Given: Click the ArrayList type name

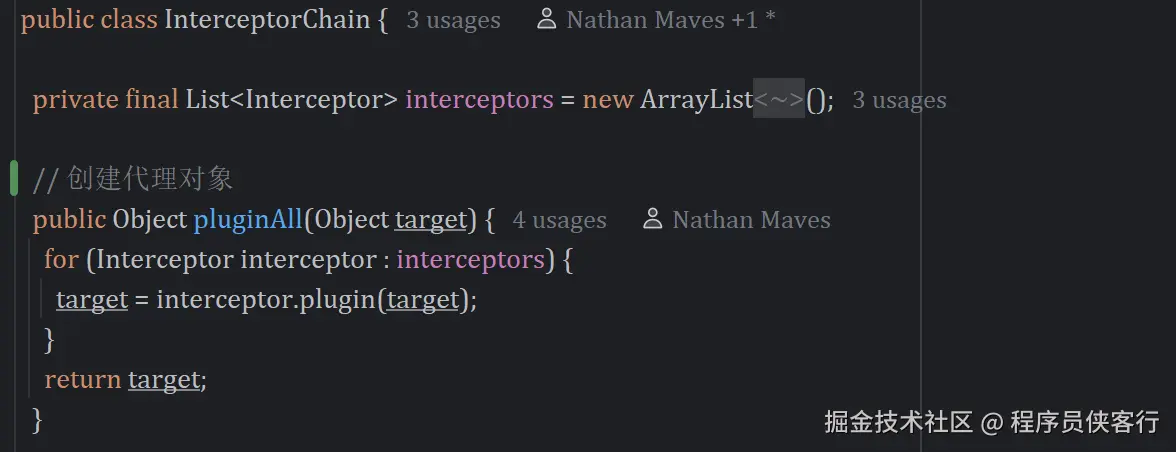Looking at the screenshot, I should [696, 100].
